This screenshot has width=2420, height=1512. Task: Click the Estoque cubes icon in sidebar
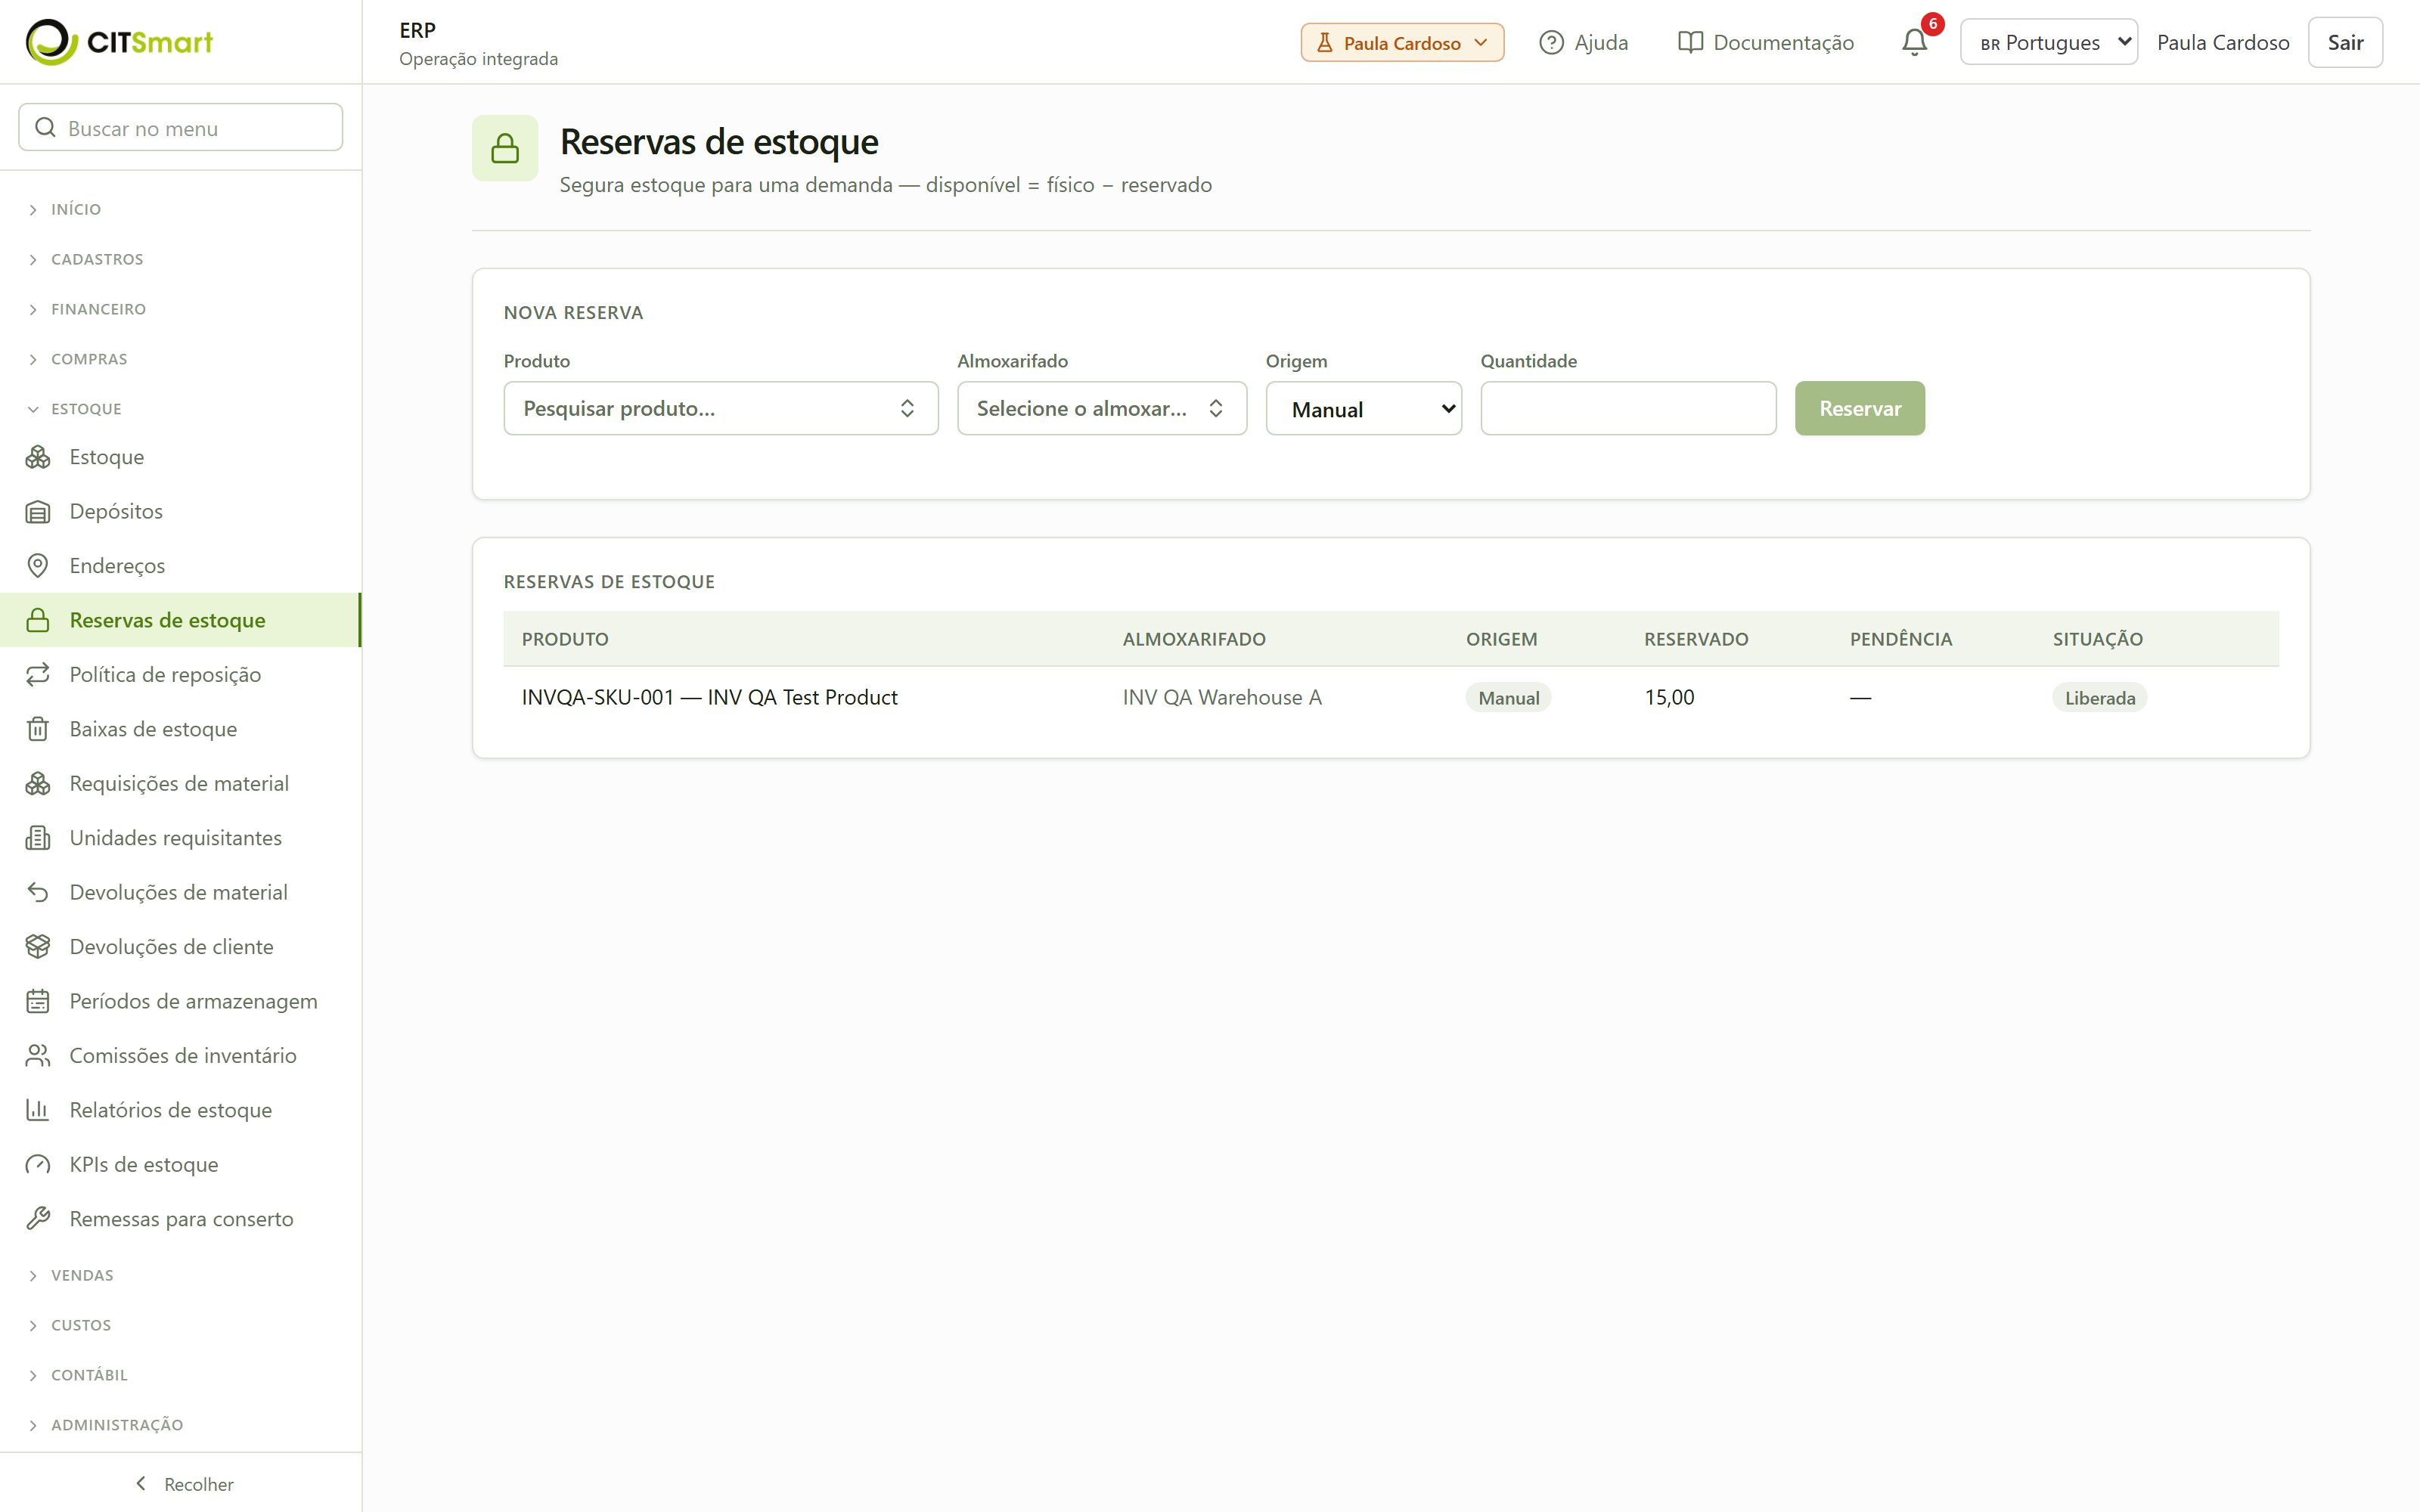pos(38,457)
